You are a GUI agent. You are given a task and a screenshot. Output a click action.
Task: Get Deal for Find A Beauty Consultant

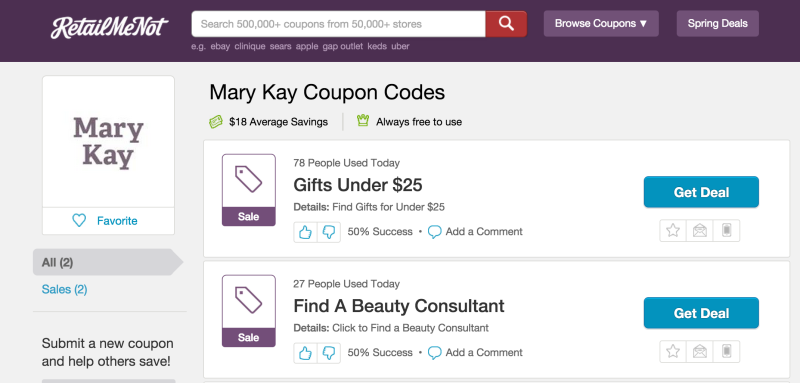coord(701,313)
